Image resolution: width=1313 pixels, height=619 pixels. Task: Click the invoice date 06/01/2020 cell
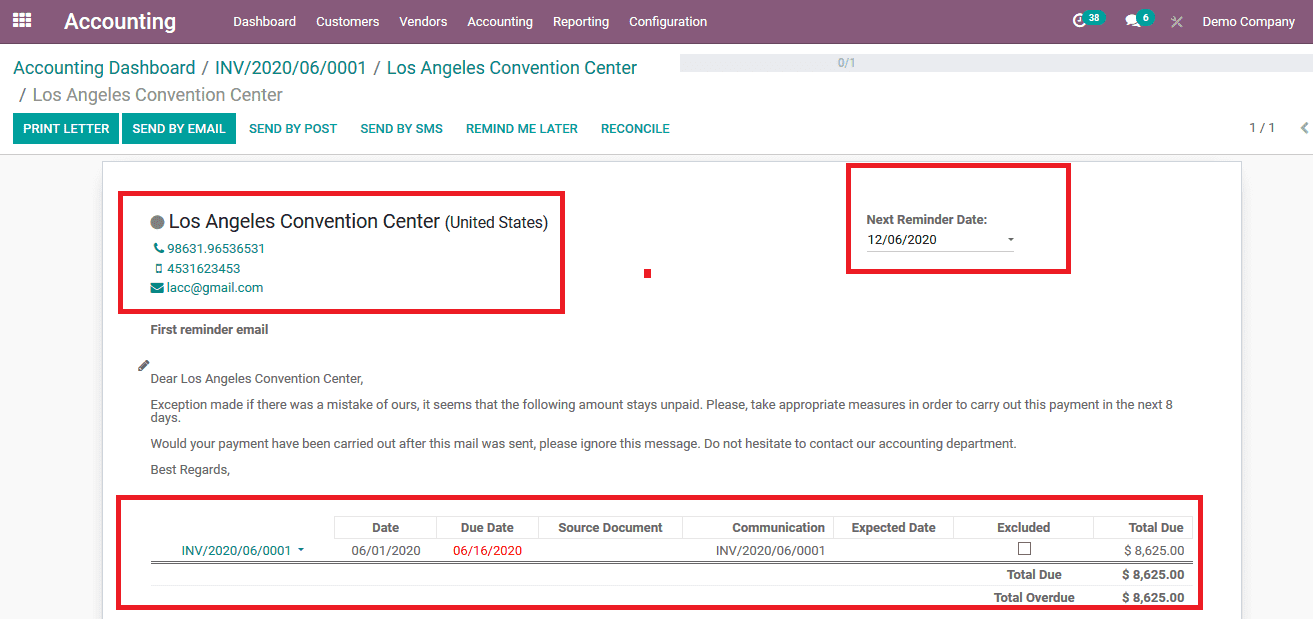point(386,550)
